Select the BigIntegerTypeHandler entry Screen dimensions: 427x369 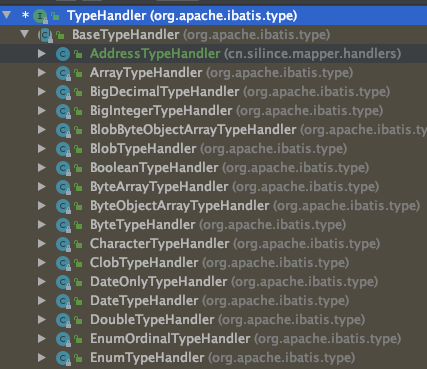pos(213,111)
